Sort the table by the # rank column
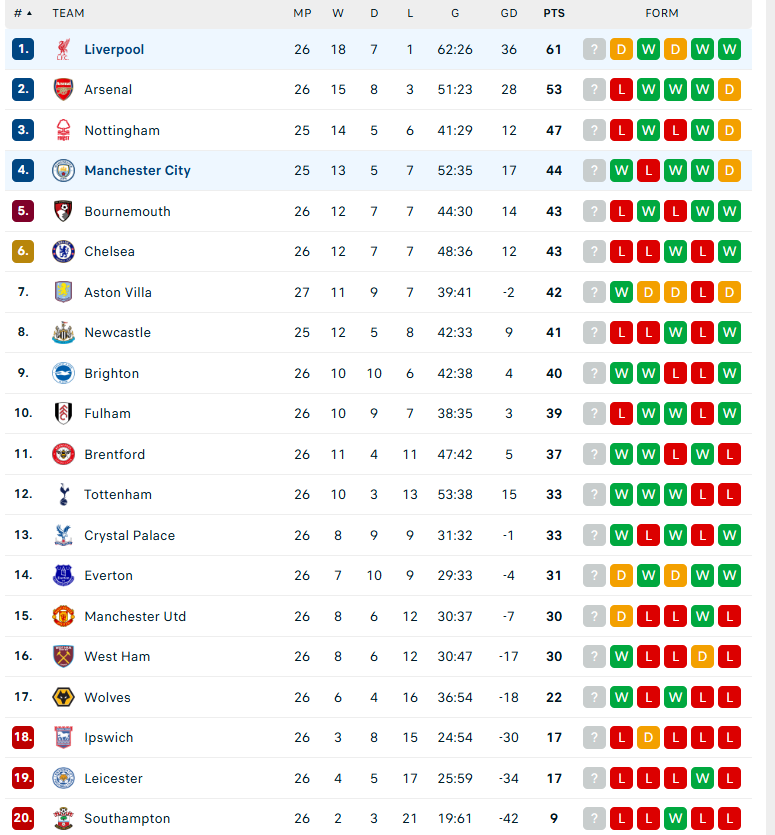Image resolution: width=775 pixels, height=835 pixels. coord(22,13)
